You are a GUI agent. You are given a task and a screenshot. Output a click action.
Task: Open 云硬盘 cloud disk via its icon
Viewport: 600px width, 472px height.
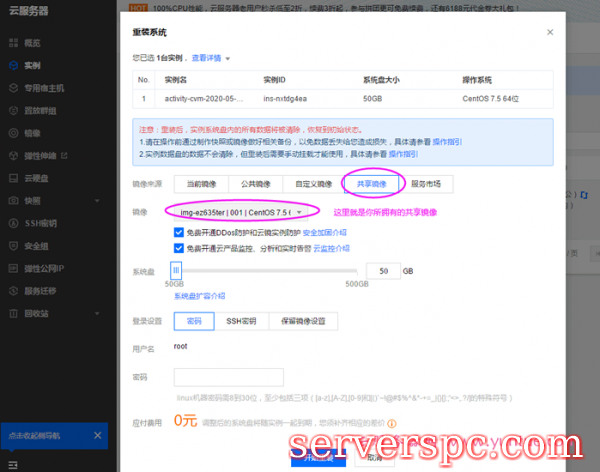coord(13,177)
